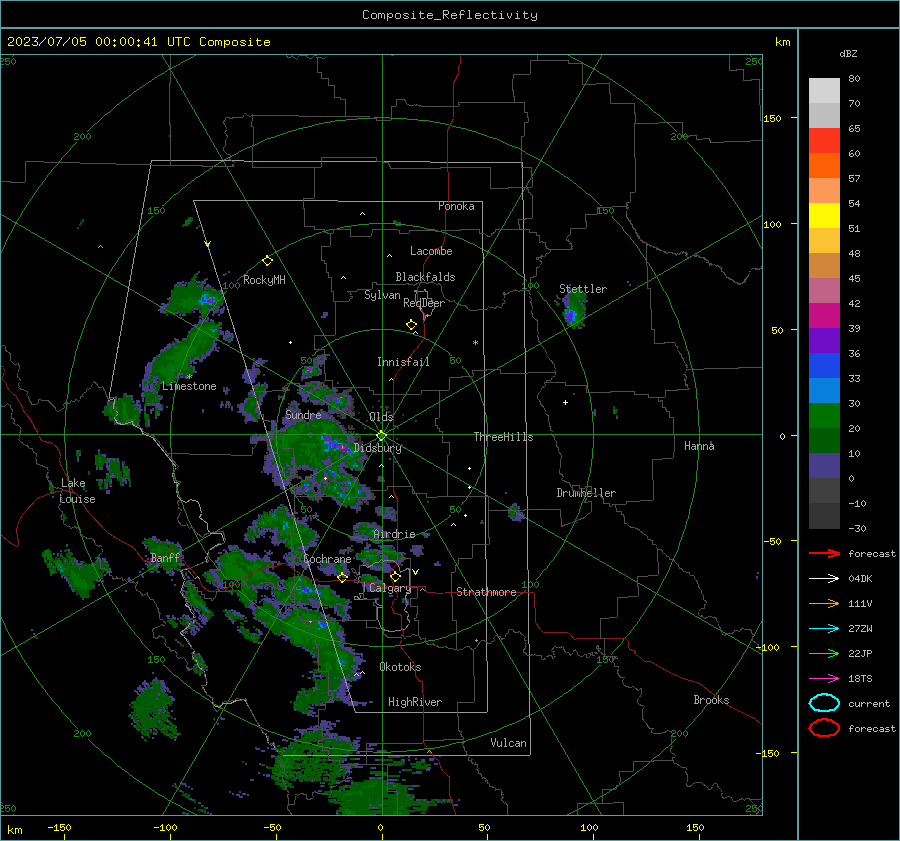Click the red forecast ellipse symbol
Image resolution: width=900 pixels, height=841 pixels.
tap(824, 728)
